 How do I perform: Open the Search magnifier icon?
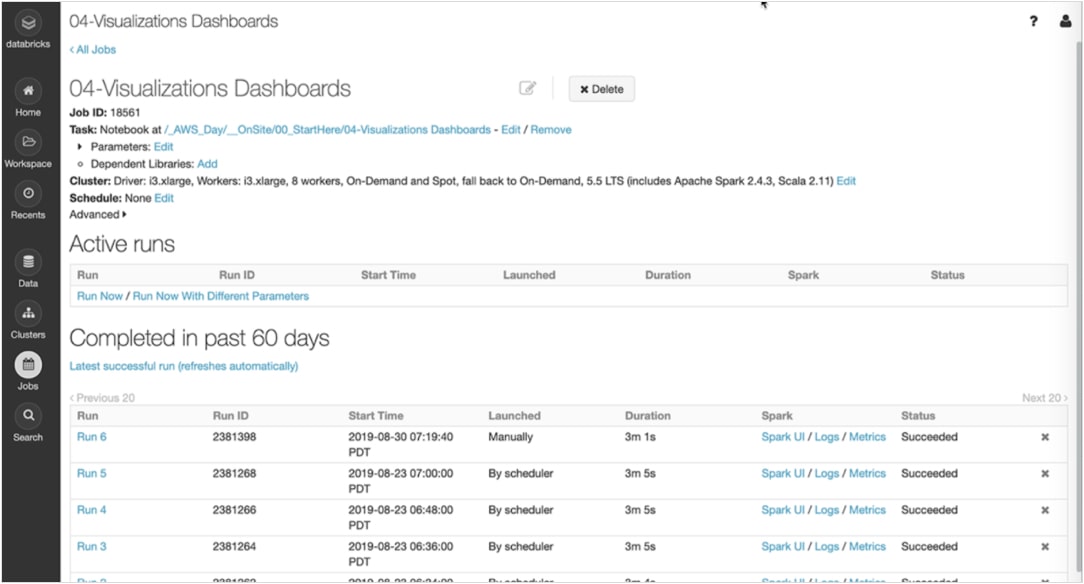(x=28, y=415)
